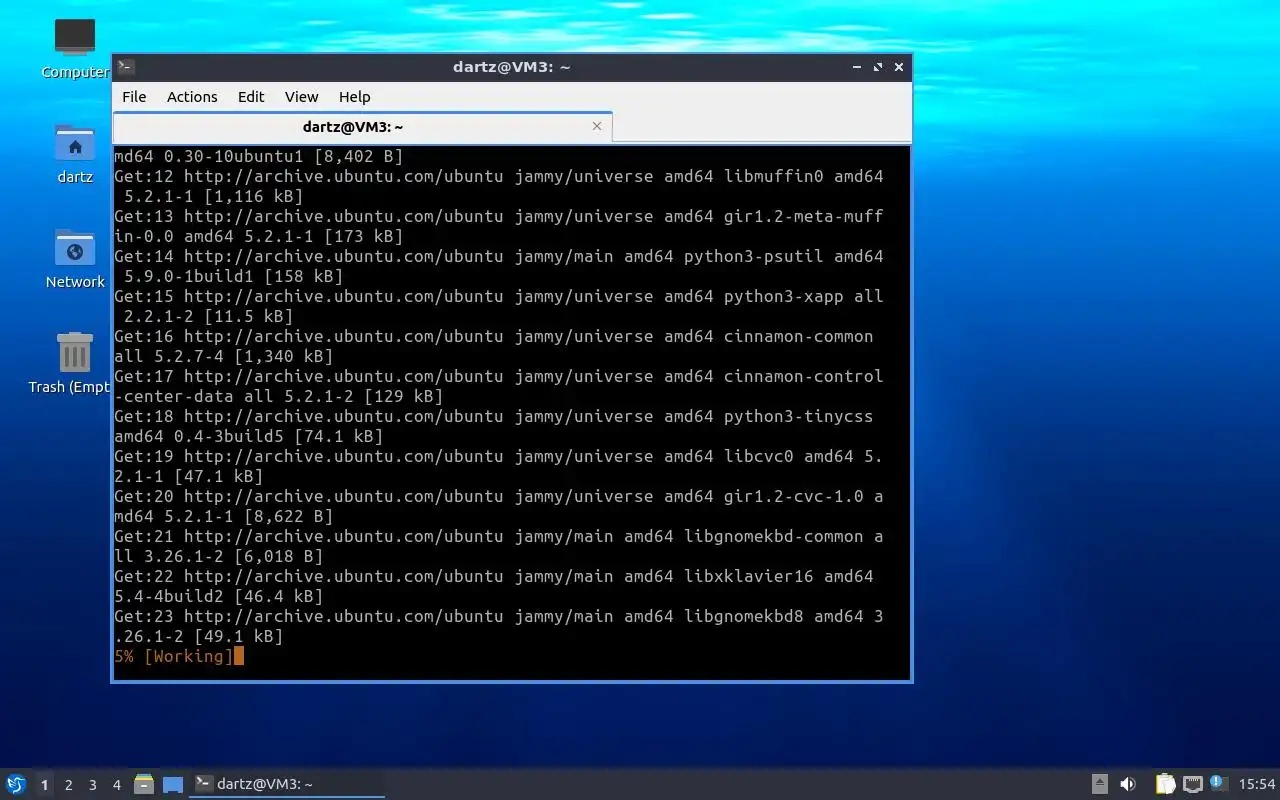Open the Lubuntu start menu
1280x800 pixels.
[15, 784]
